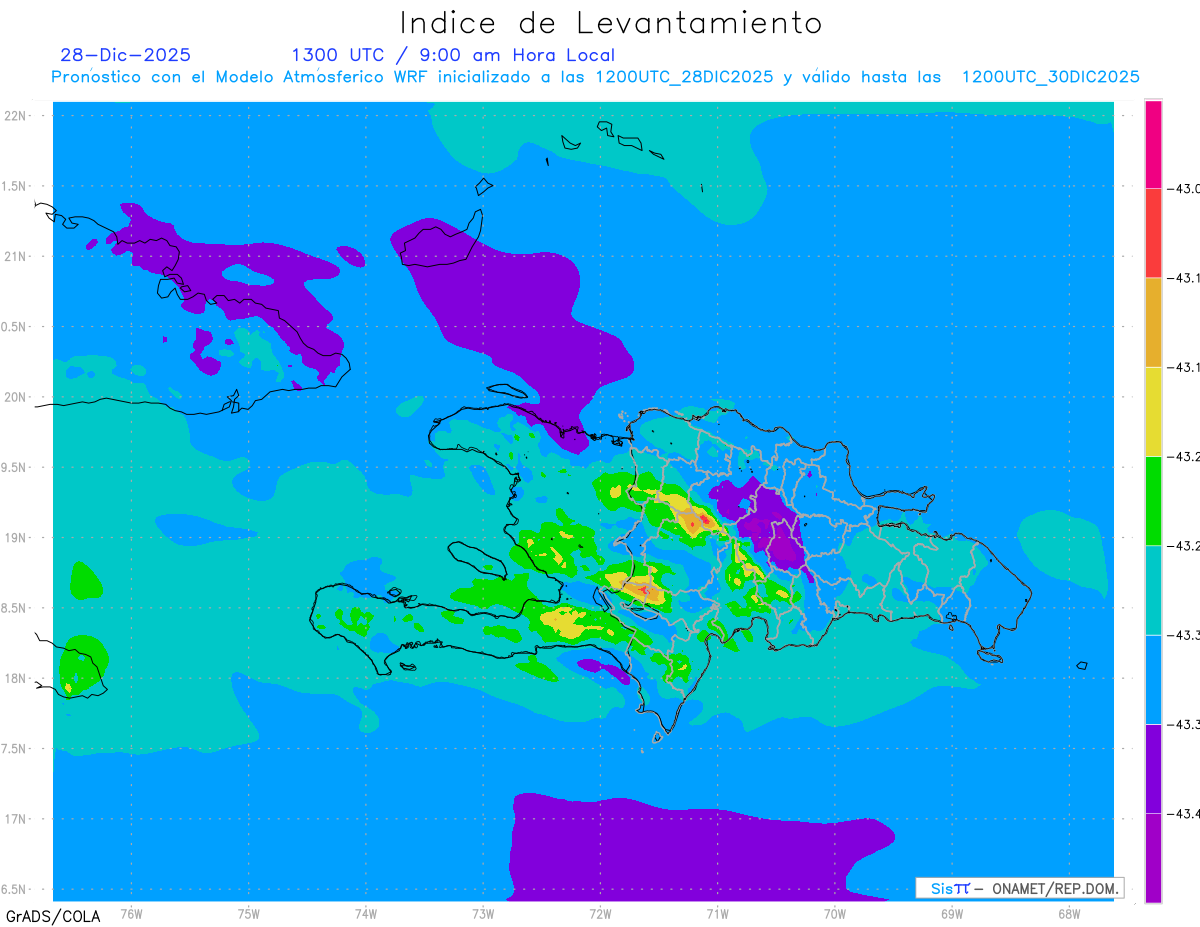1200x927 pixels.
Task: Click the 'ONAMET/REP.DOM.' credit box
Action: coord(1019,888)
